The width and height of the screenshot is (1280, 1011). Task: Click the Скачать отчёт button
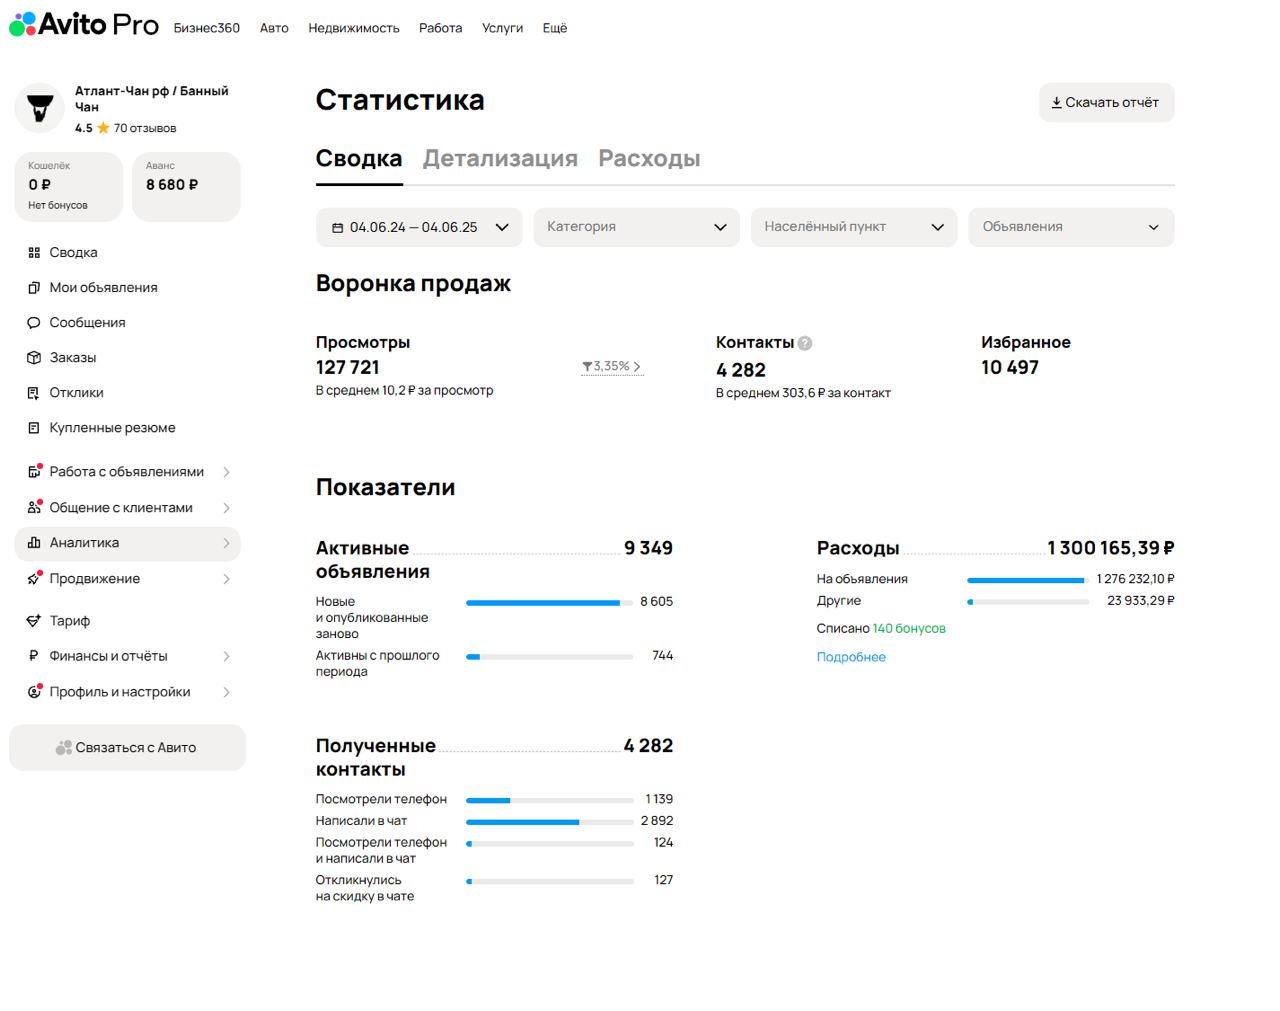point(1106,102)
